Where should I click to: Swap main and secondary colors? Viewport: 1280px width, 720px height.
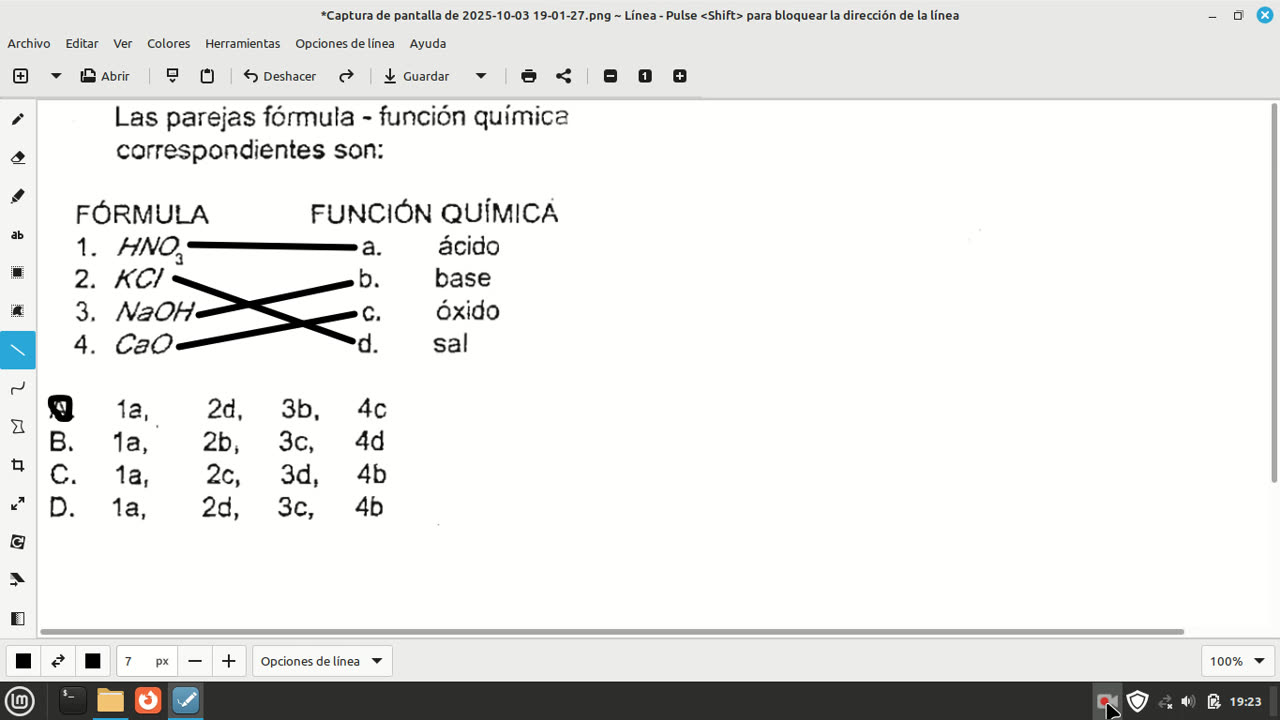point(58,661)
